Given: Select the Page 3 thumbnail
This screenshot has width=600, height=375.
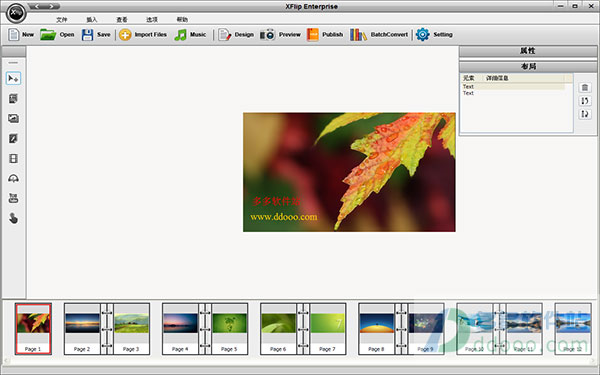Looking at the screenshot, I should coord(131,329).
